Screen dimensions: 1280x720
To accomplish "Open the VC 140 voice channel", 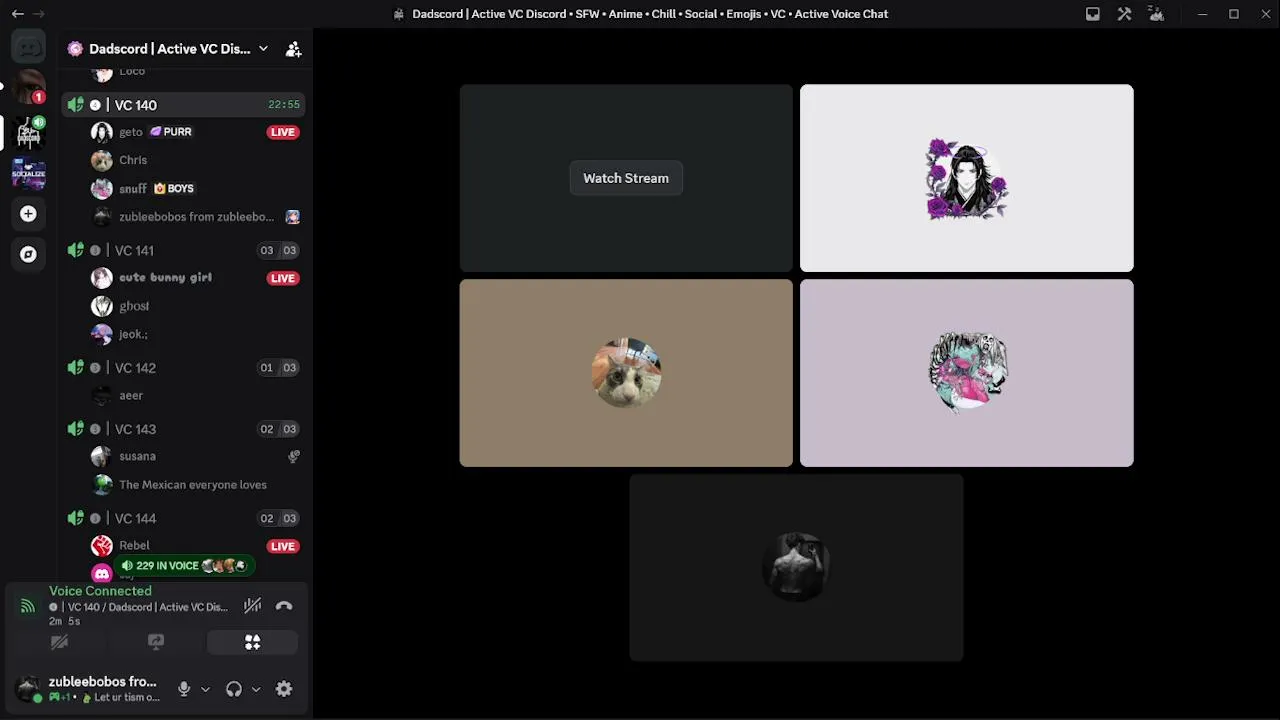I will click(183, 105).
